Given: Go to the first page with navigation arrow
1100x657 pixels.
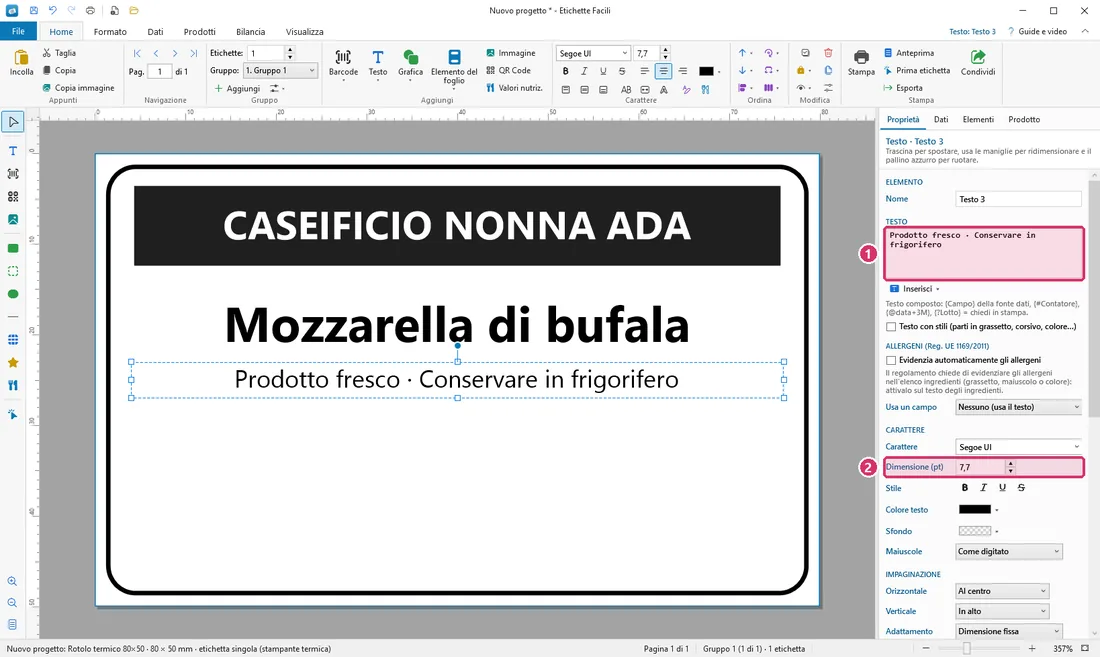Looking at the screenshot, I should pyautogui.click(x=137, y=53).
